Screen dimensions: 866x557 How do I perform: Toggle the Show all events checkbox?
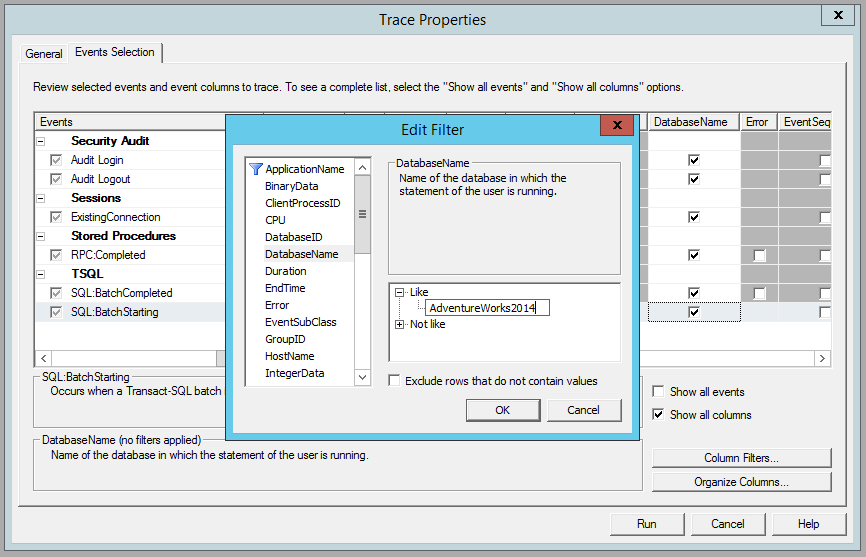(x=658, y=392)
